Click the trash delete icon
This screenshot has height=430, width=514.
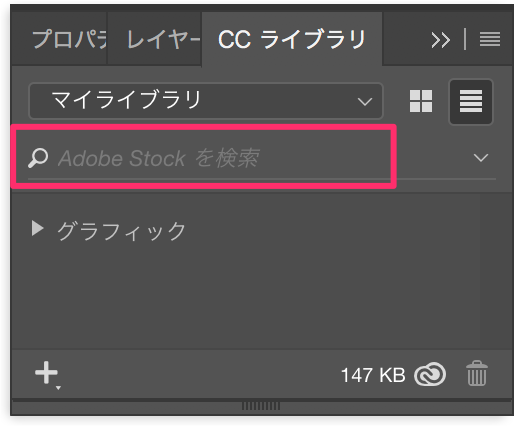pos(477,373)
